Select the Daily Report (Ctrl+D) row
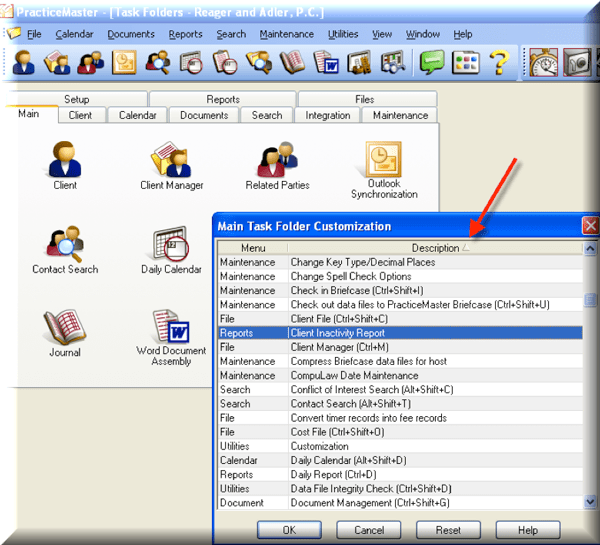Image resolution: width=600 pixels, height=545 pixels. [x=400, y=474]
